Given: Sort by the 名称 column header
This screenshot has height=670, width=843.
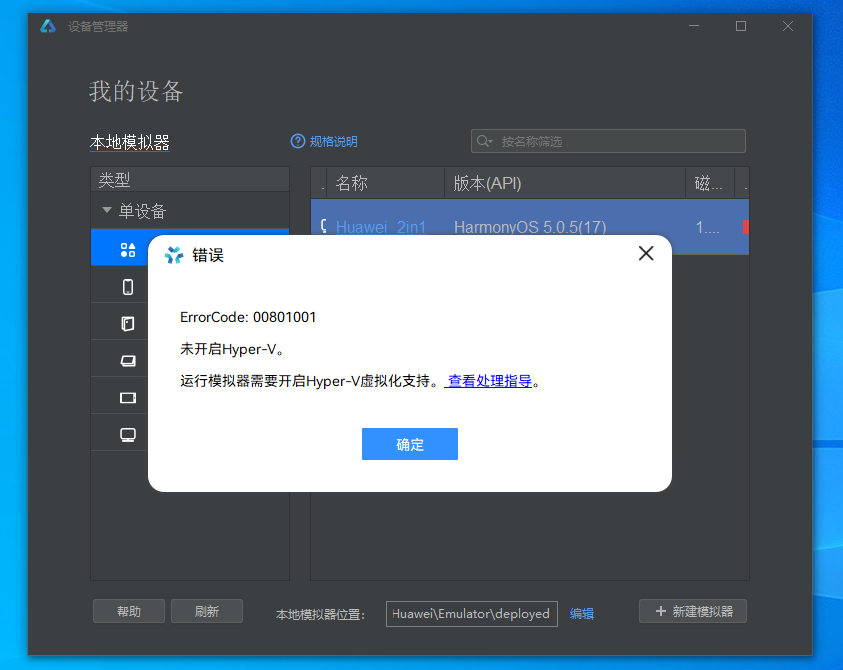Looking at the screenshot, I should point(385,183).
